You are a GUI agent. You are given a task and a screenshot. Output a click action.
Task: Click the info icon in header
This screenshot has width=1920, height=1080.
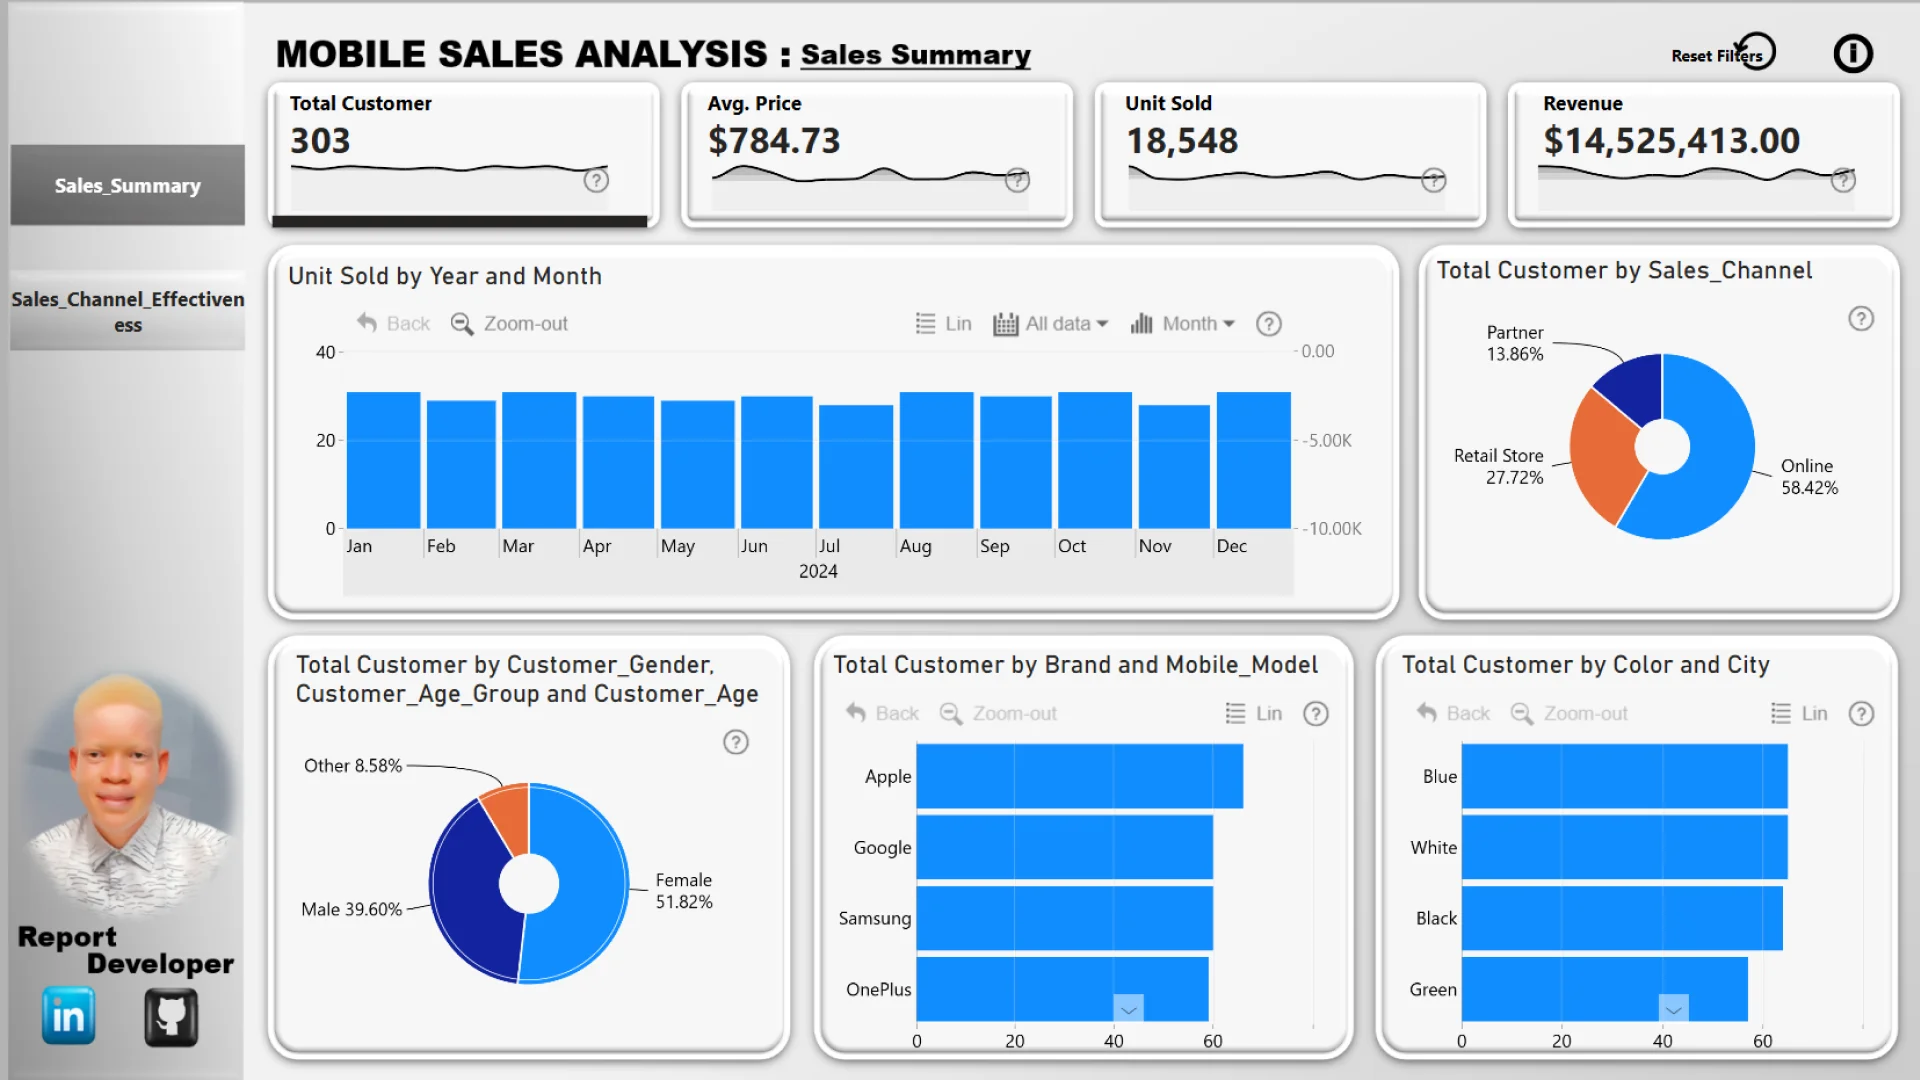1852,54
